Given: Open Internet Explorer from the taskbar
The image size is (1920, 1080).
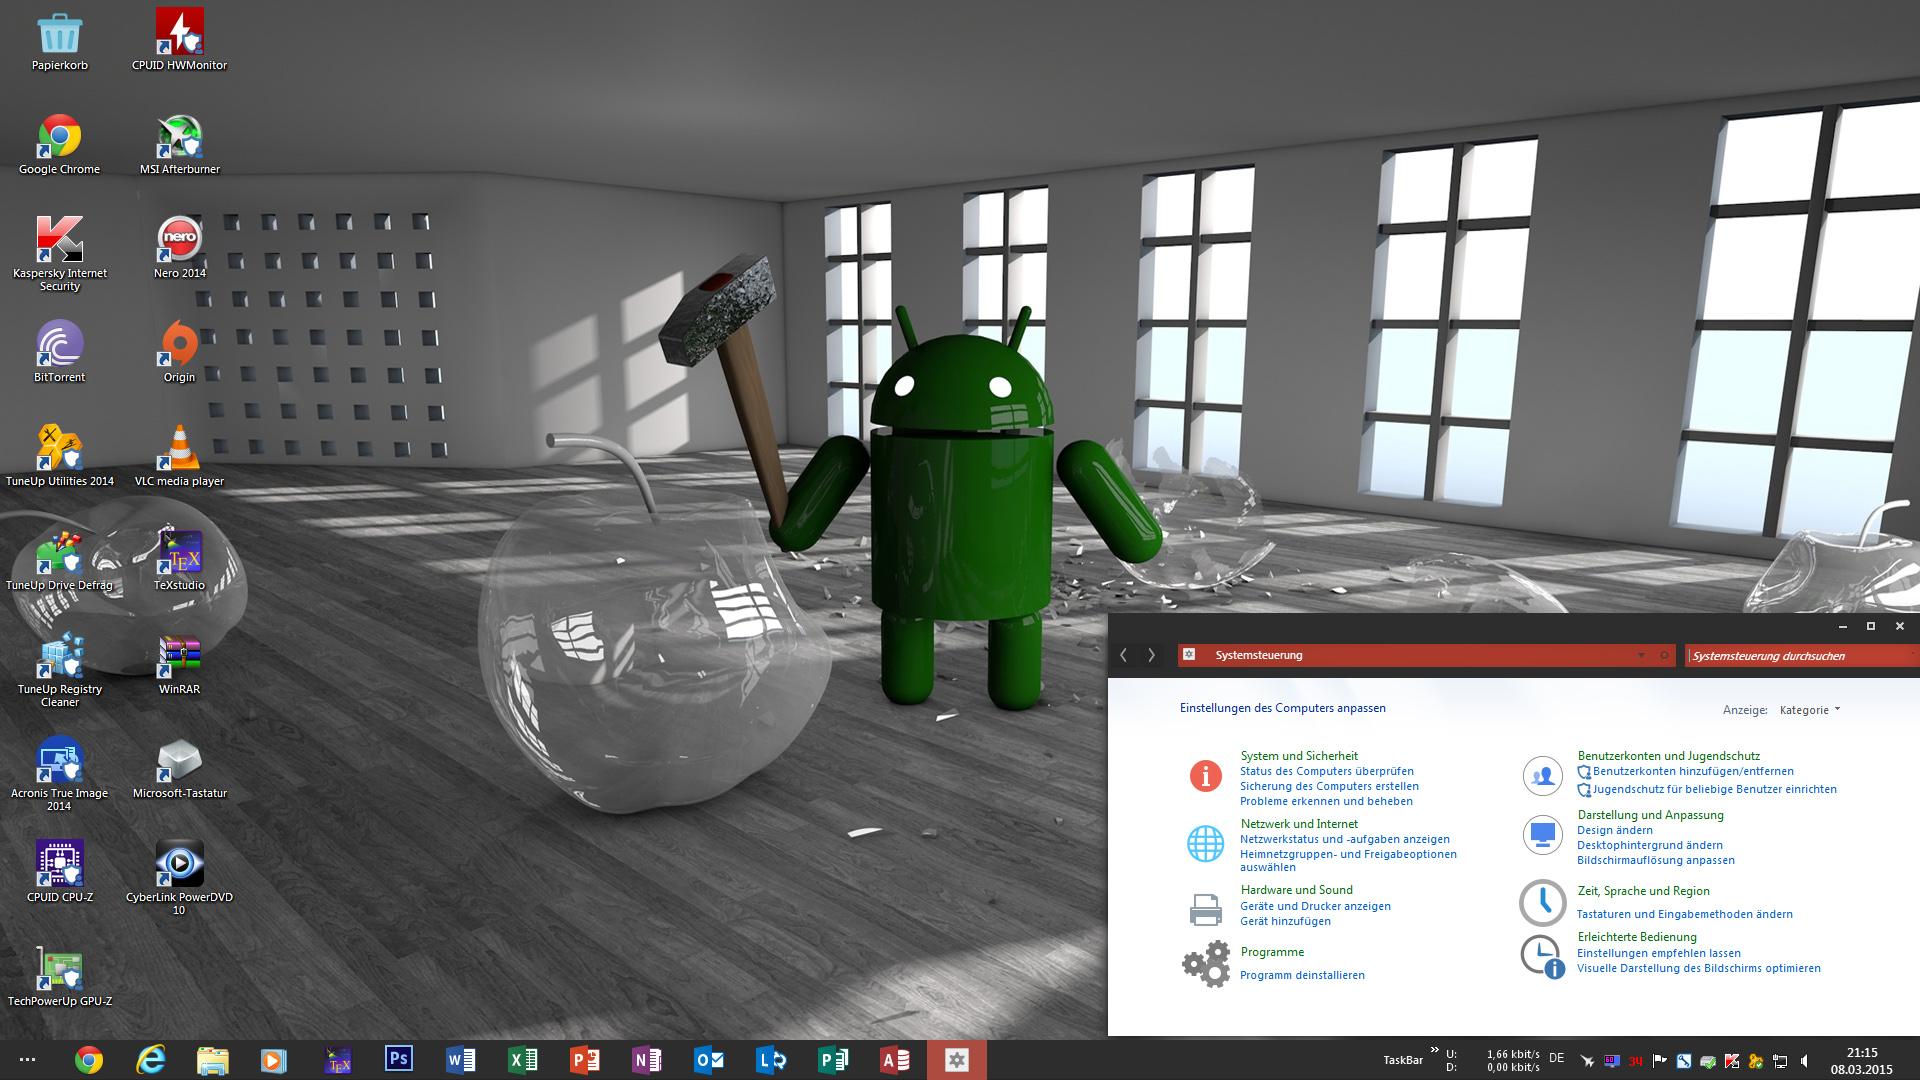Looking at the screenshot, I should pos(150,1059).
